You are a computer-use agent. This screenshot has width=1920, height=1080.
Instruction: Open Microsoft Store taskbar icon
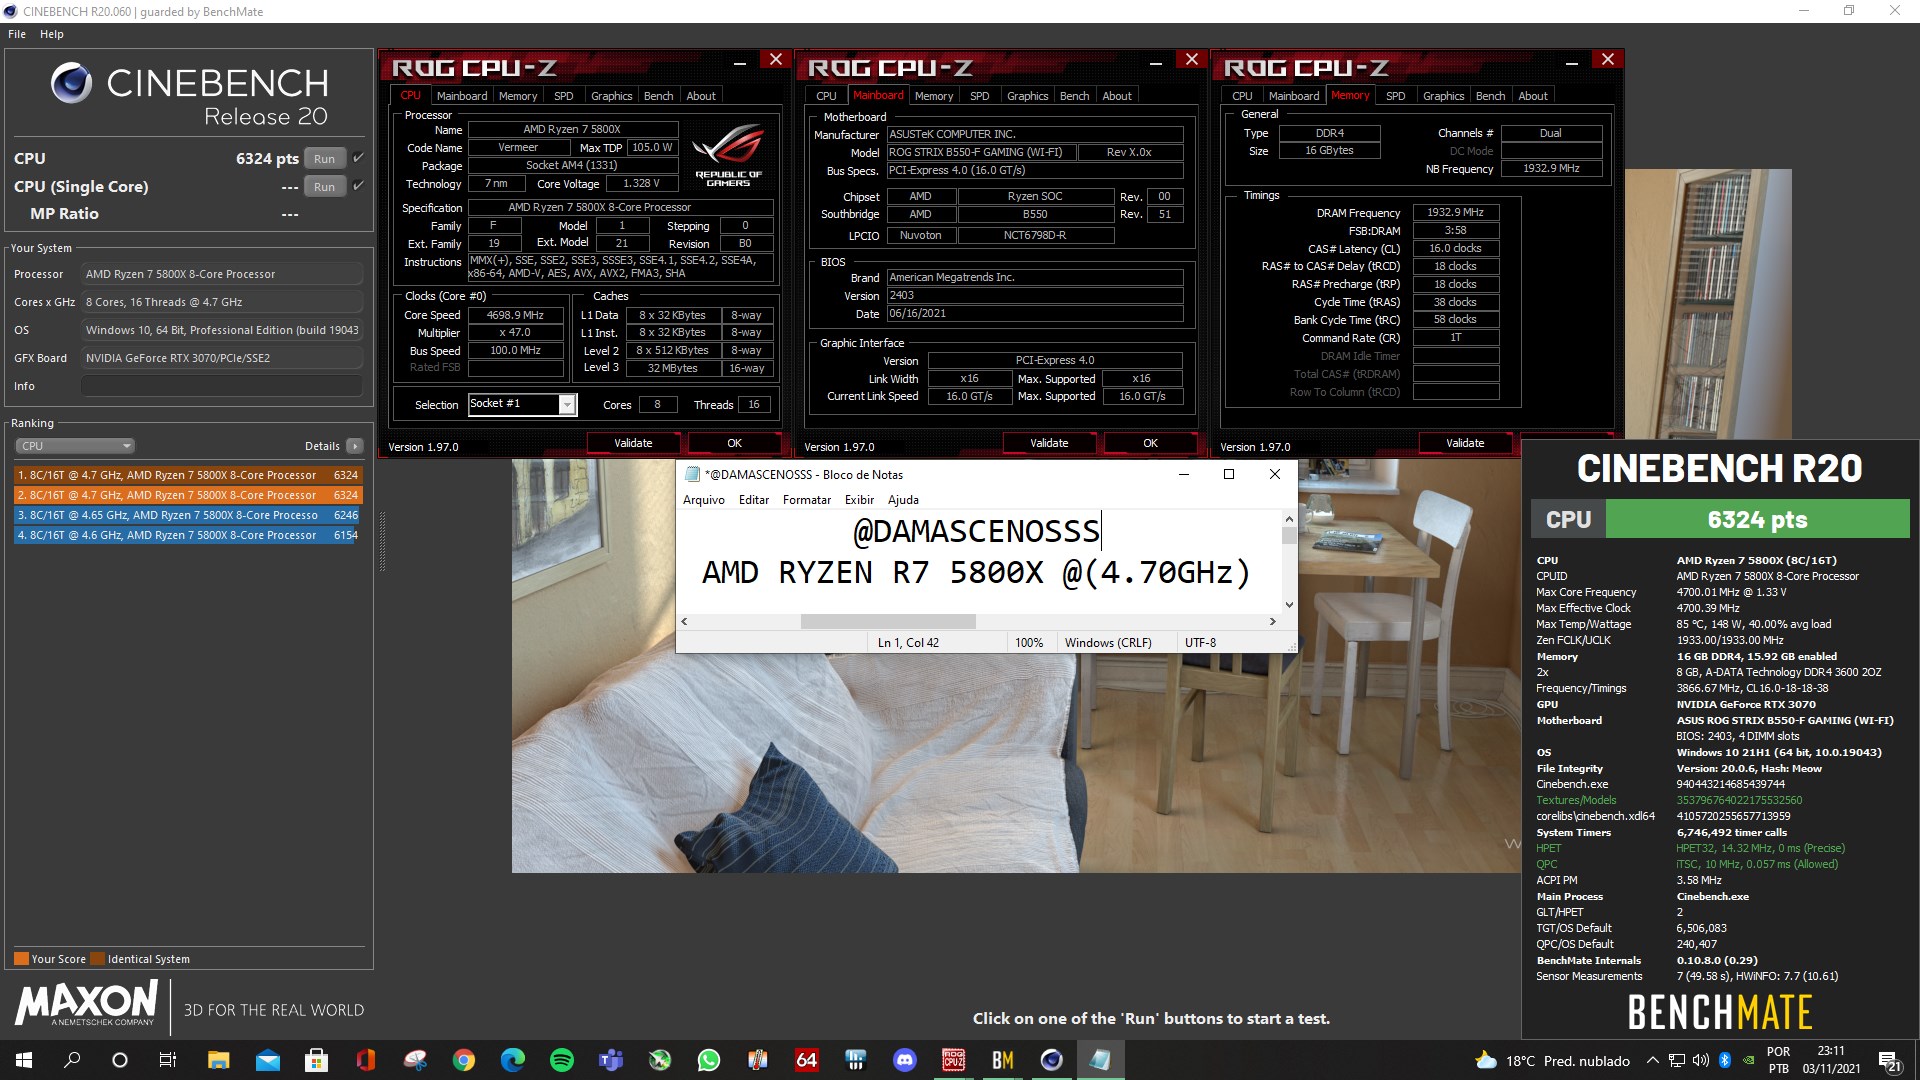point(316,1060)
